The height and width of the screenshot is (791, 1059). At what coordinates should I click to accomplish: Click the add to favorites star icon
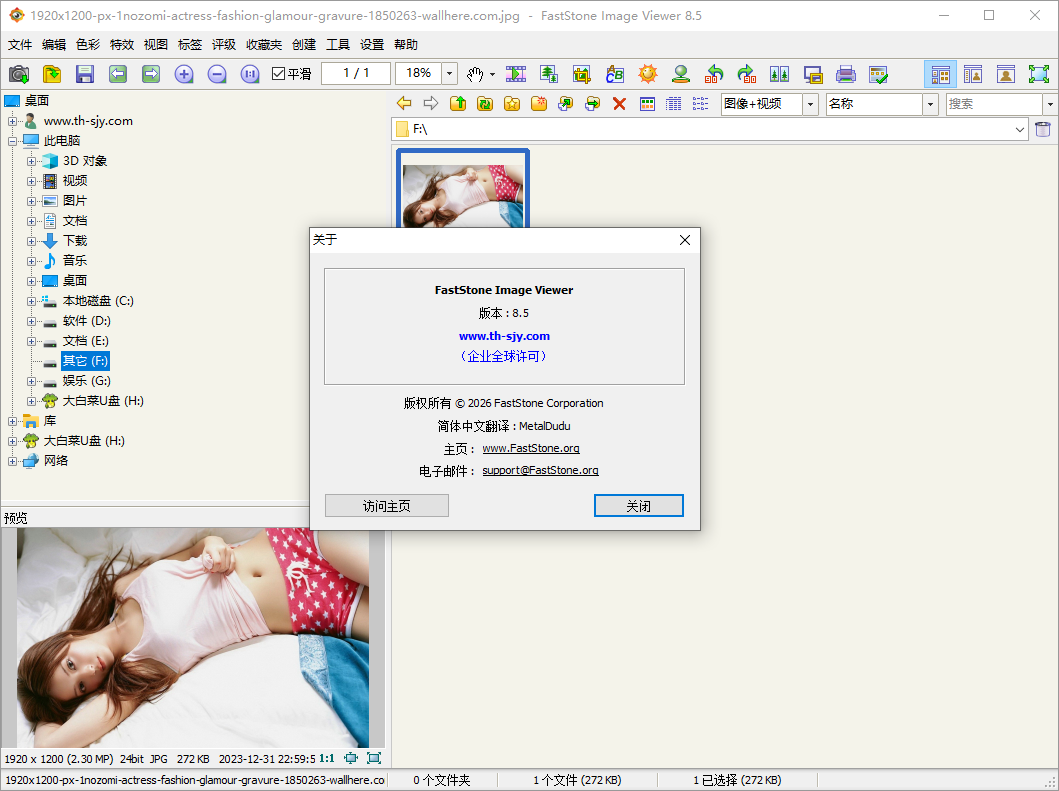point(512,103)
